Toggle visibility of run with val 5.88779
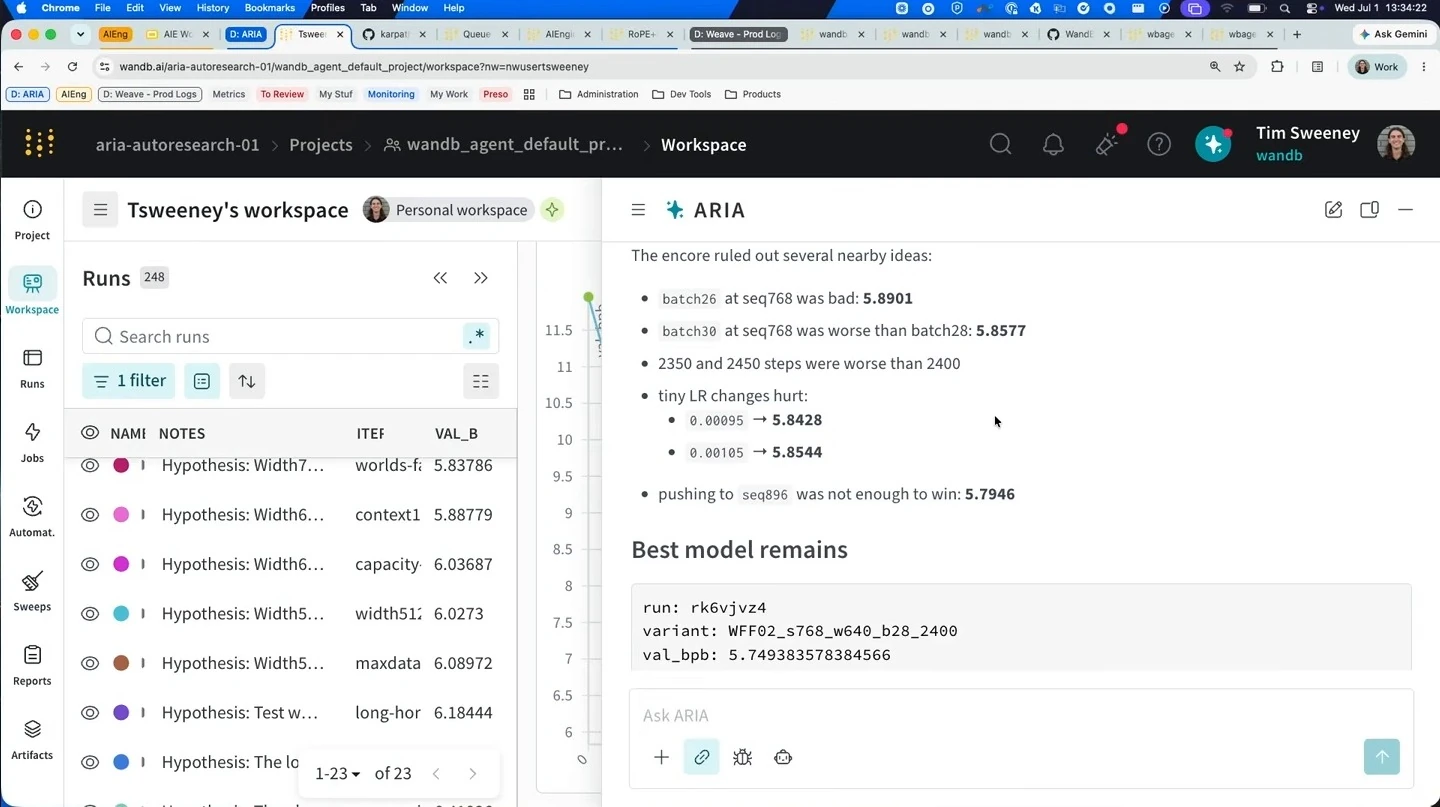This screenshot has width=1440, height=807. pyautogui.click(x=90, y=515)
